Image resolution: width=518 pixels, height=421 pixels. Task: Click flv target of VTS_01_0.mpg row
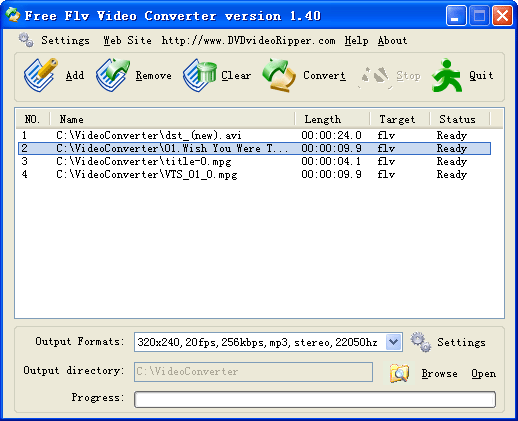386,175
